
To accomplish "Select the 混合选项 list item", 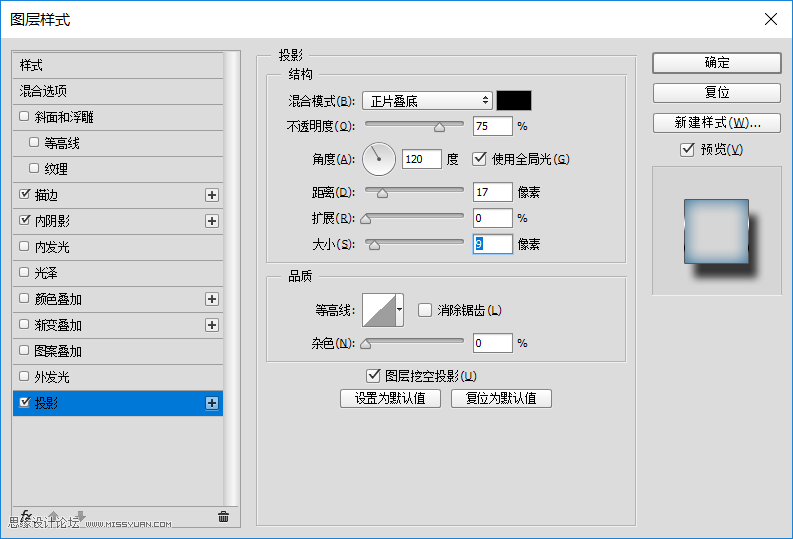I will [x=118, y=91].
